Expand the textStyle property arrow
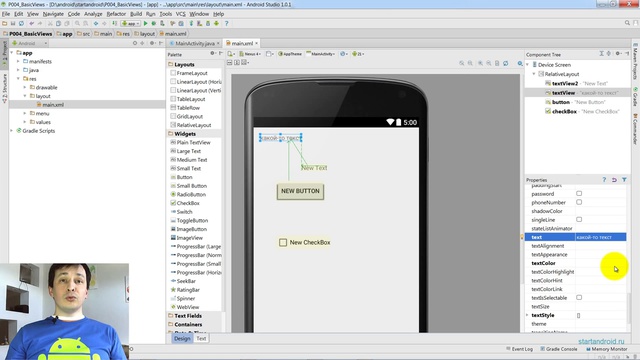 (527, 315)
